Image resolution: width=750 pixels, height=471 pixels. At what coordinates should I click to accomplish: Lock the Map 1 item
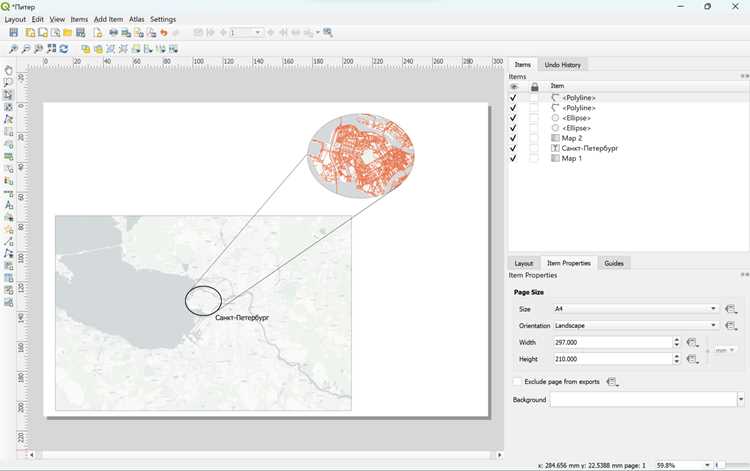(534, 158)
